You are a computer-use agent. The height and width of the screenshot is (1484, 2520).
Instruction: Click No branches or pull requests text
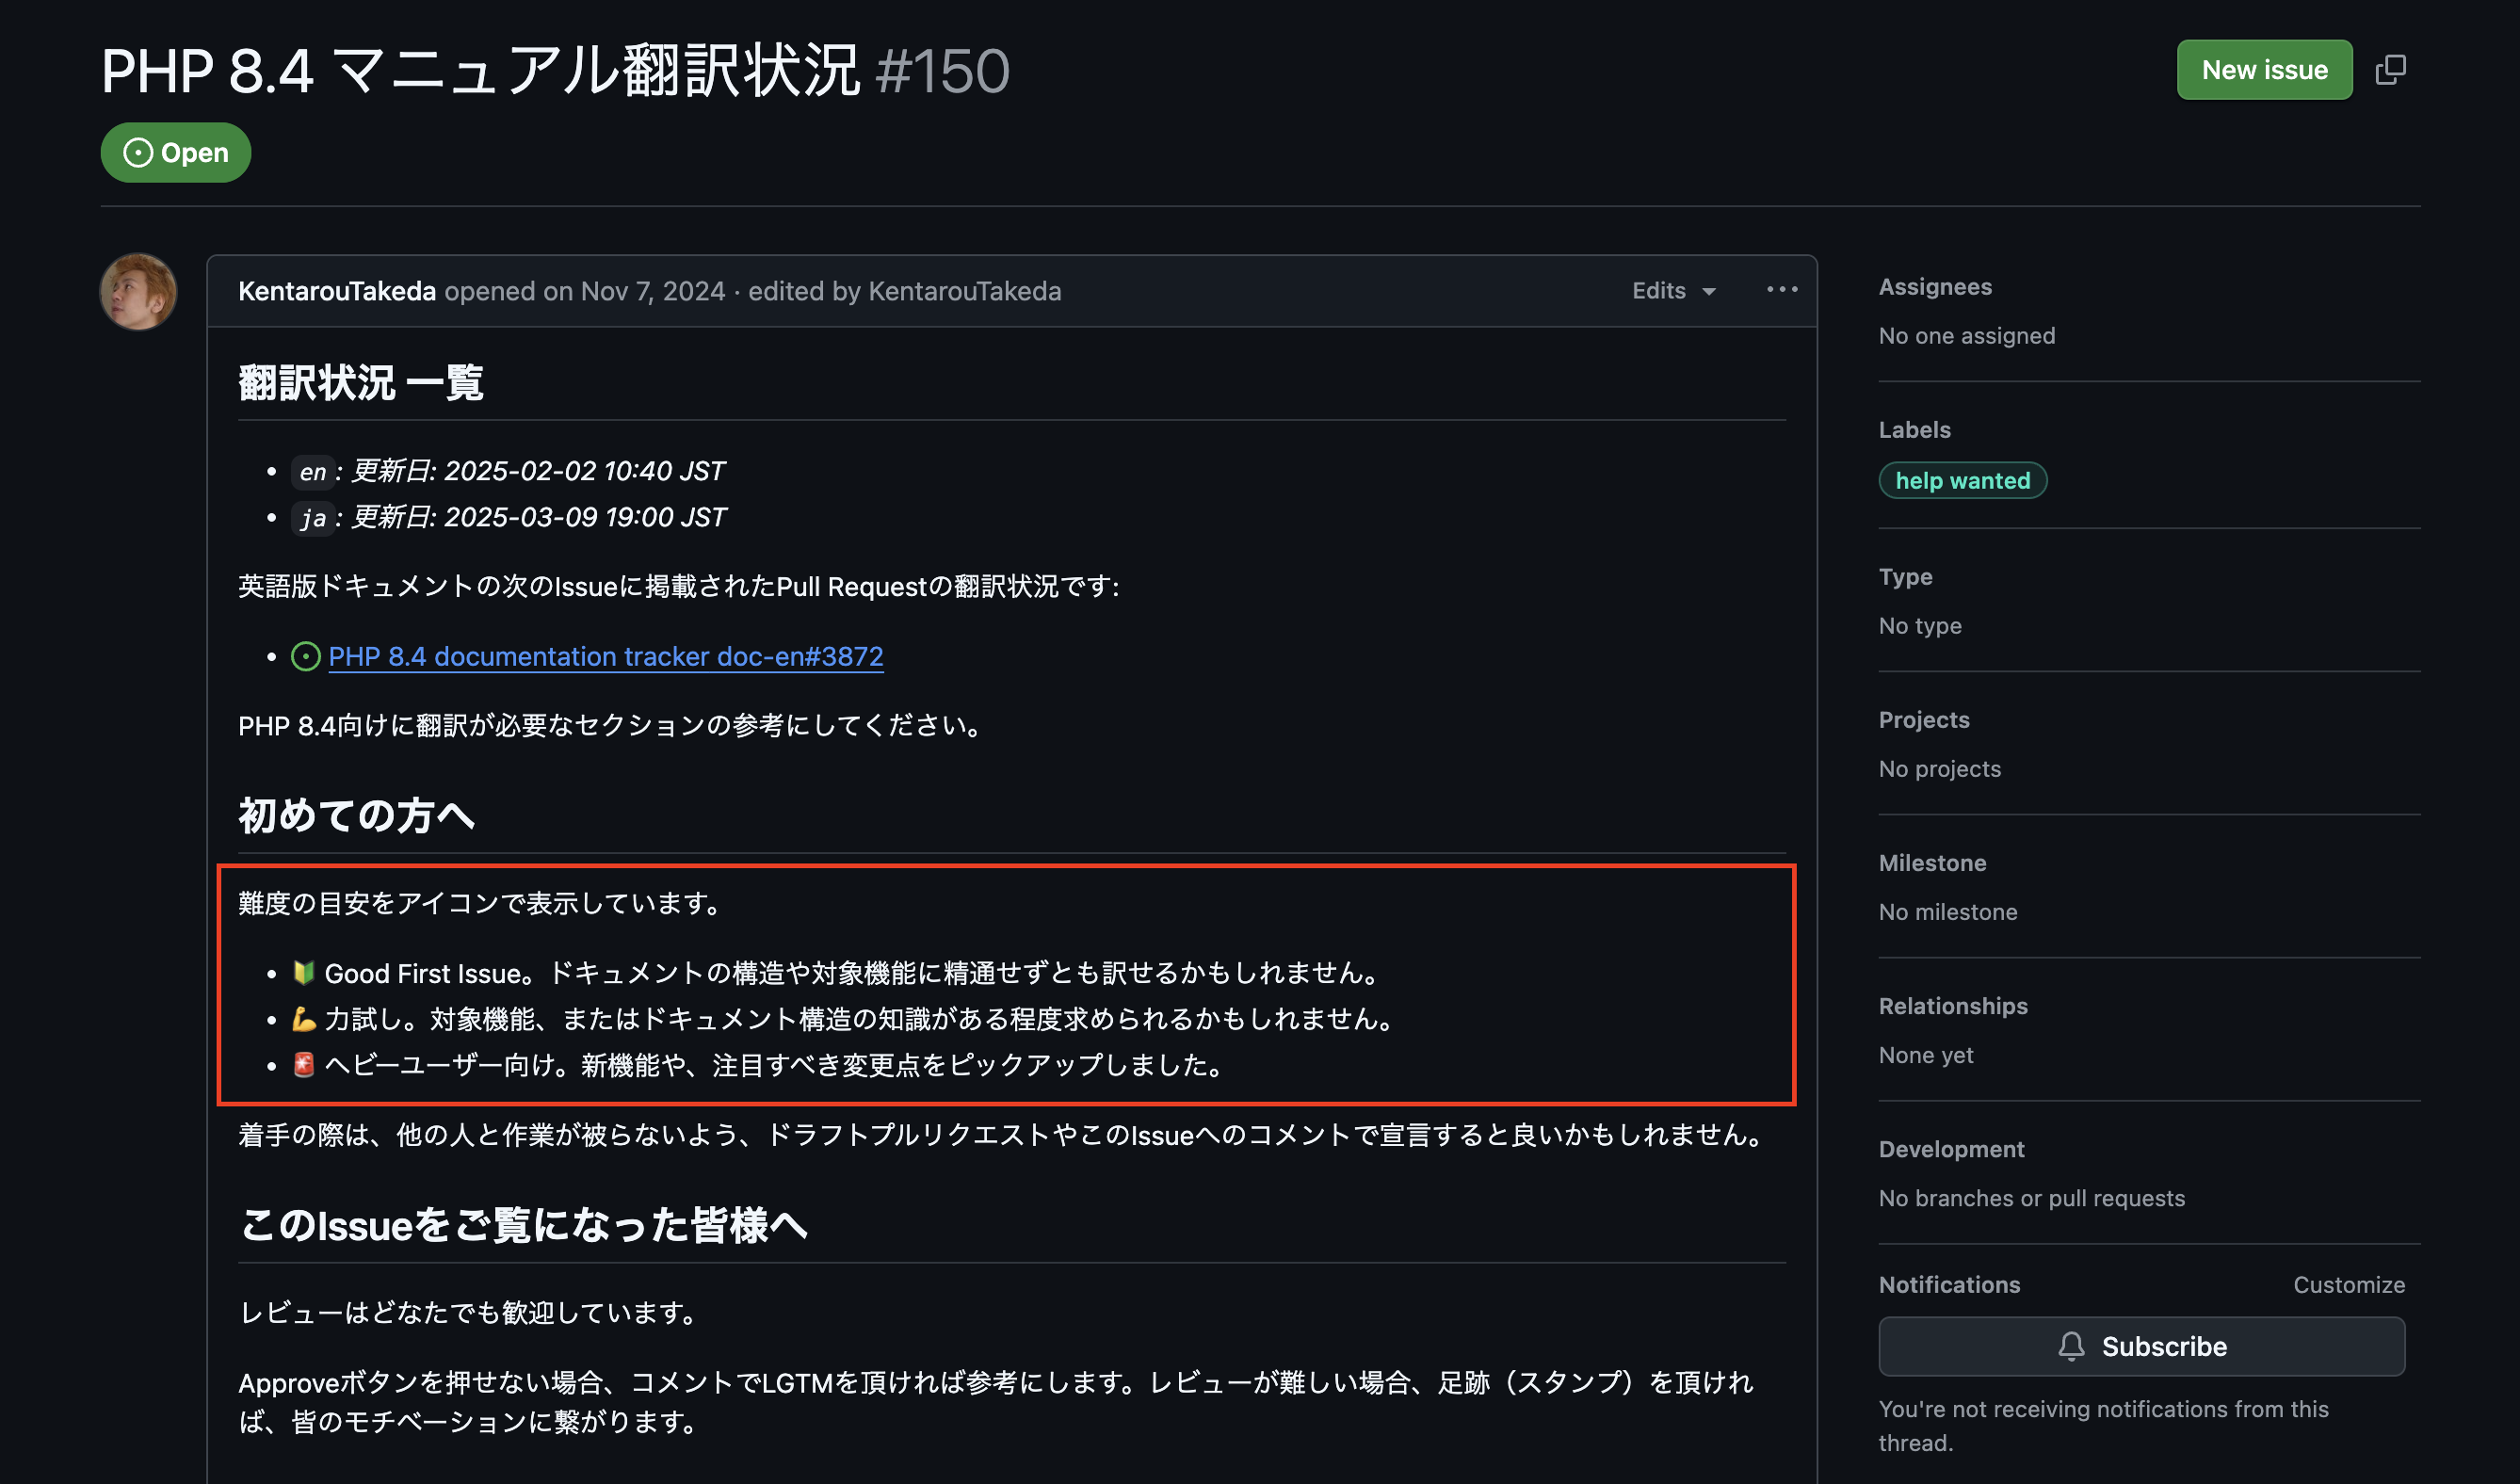[2031, 1198]
